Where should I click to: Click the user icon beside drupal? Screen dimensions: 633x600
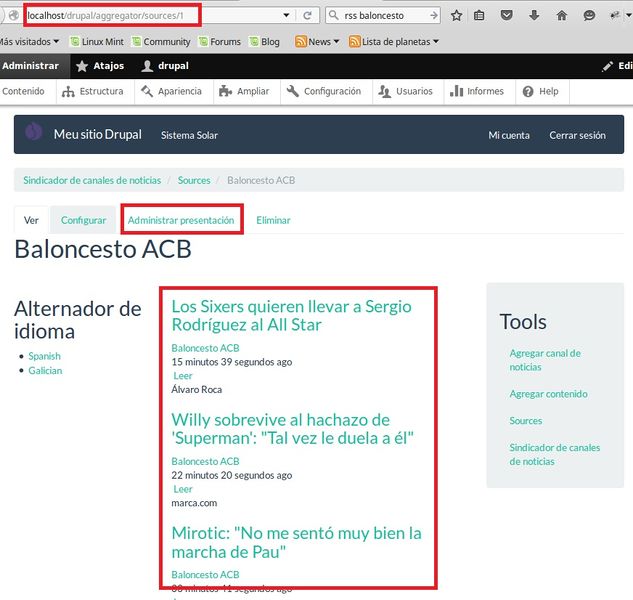147,66
